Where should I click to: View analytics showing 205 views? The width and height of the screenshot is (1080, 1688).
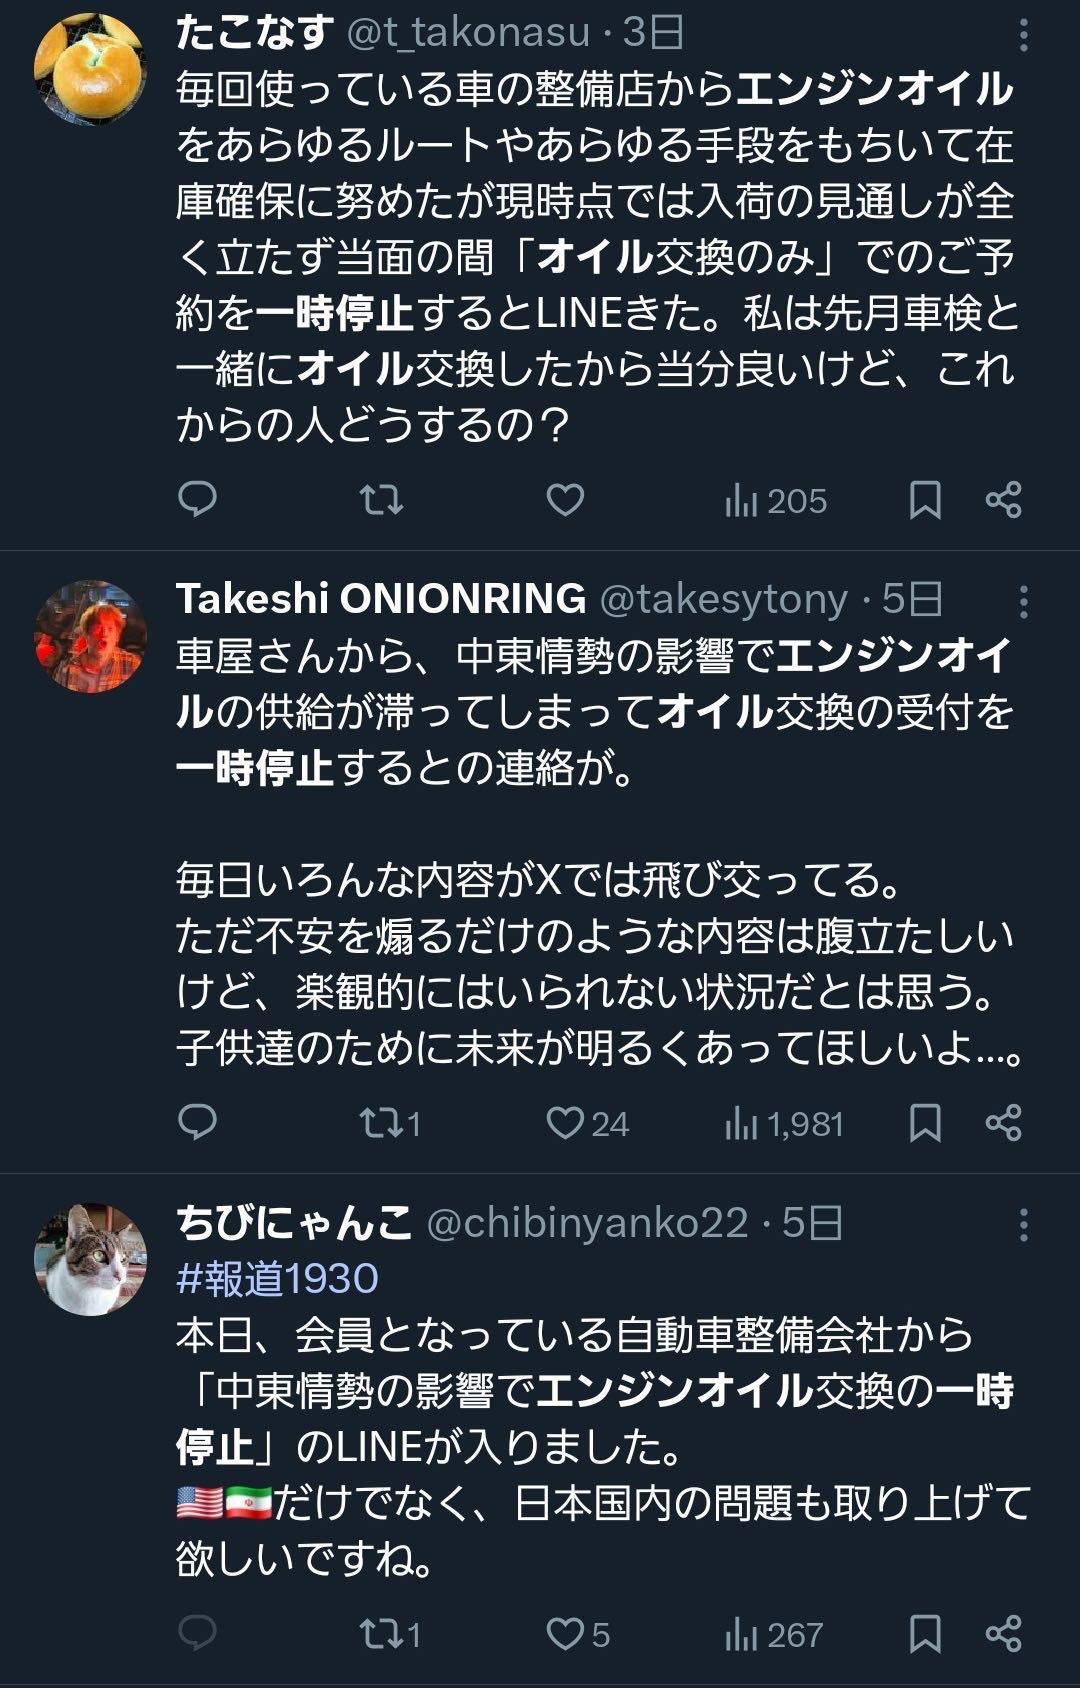point(776,500)
